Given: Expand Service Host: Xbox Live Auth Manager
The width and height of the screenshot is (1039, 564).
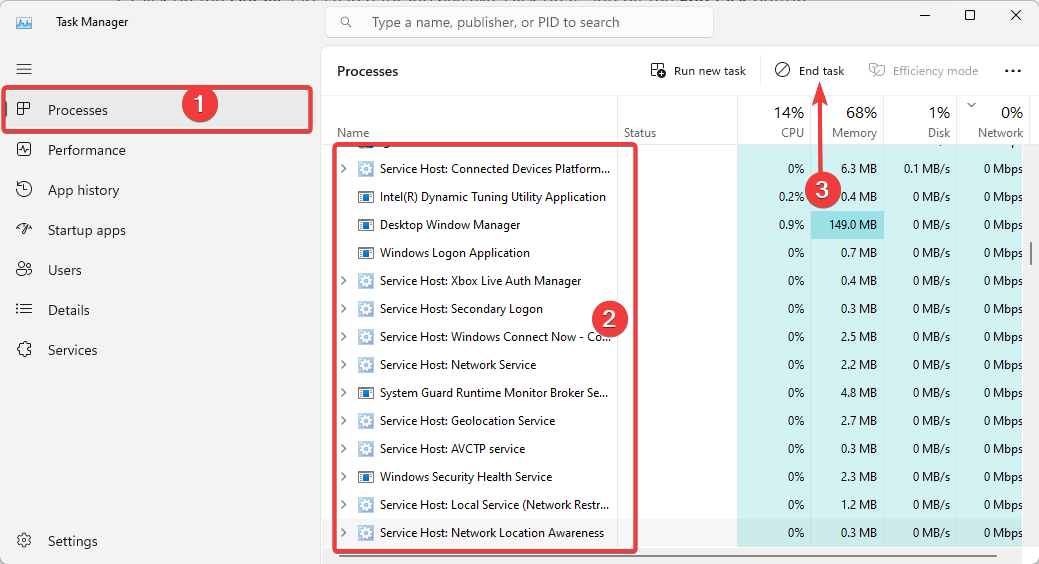Looking at the screenshot, I should (344, 281).
